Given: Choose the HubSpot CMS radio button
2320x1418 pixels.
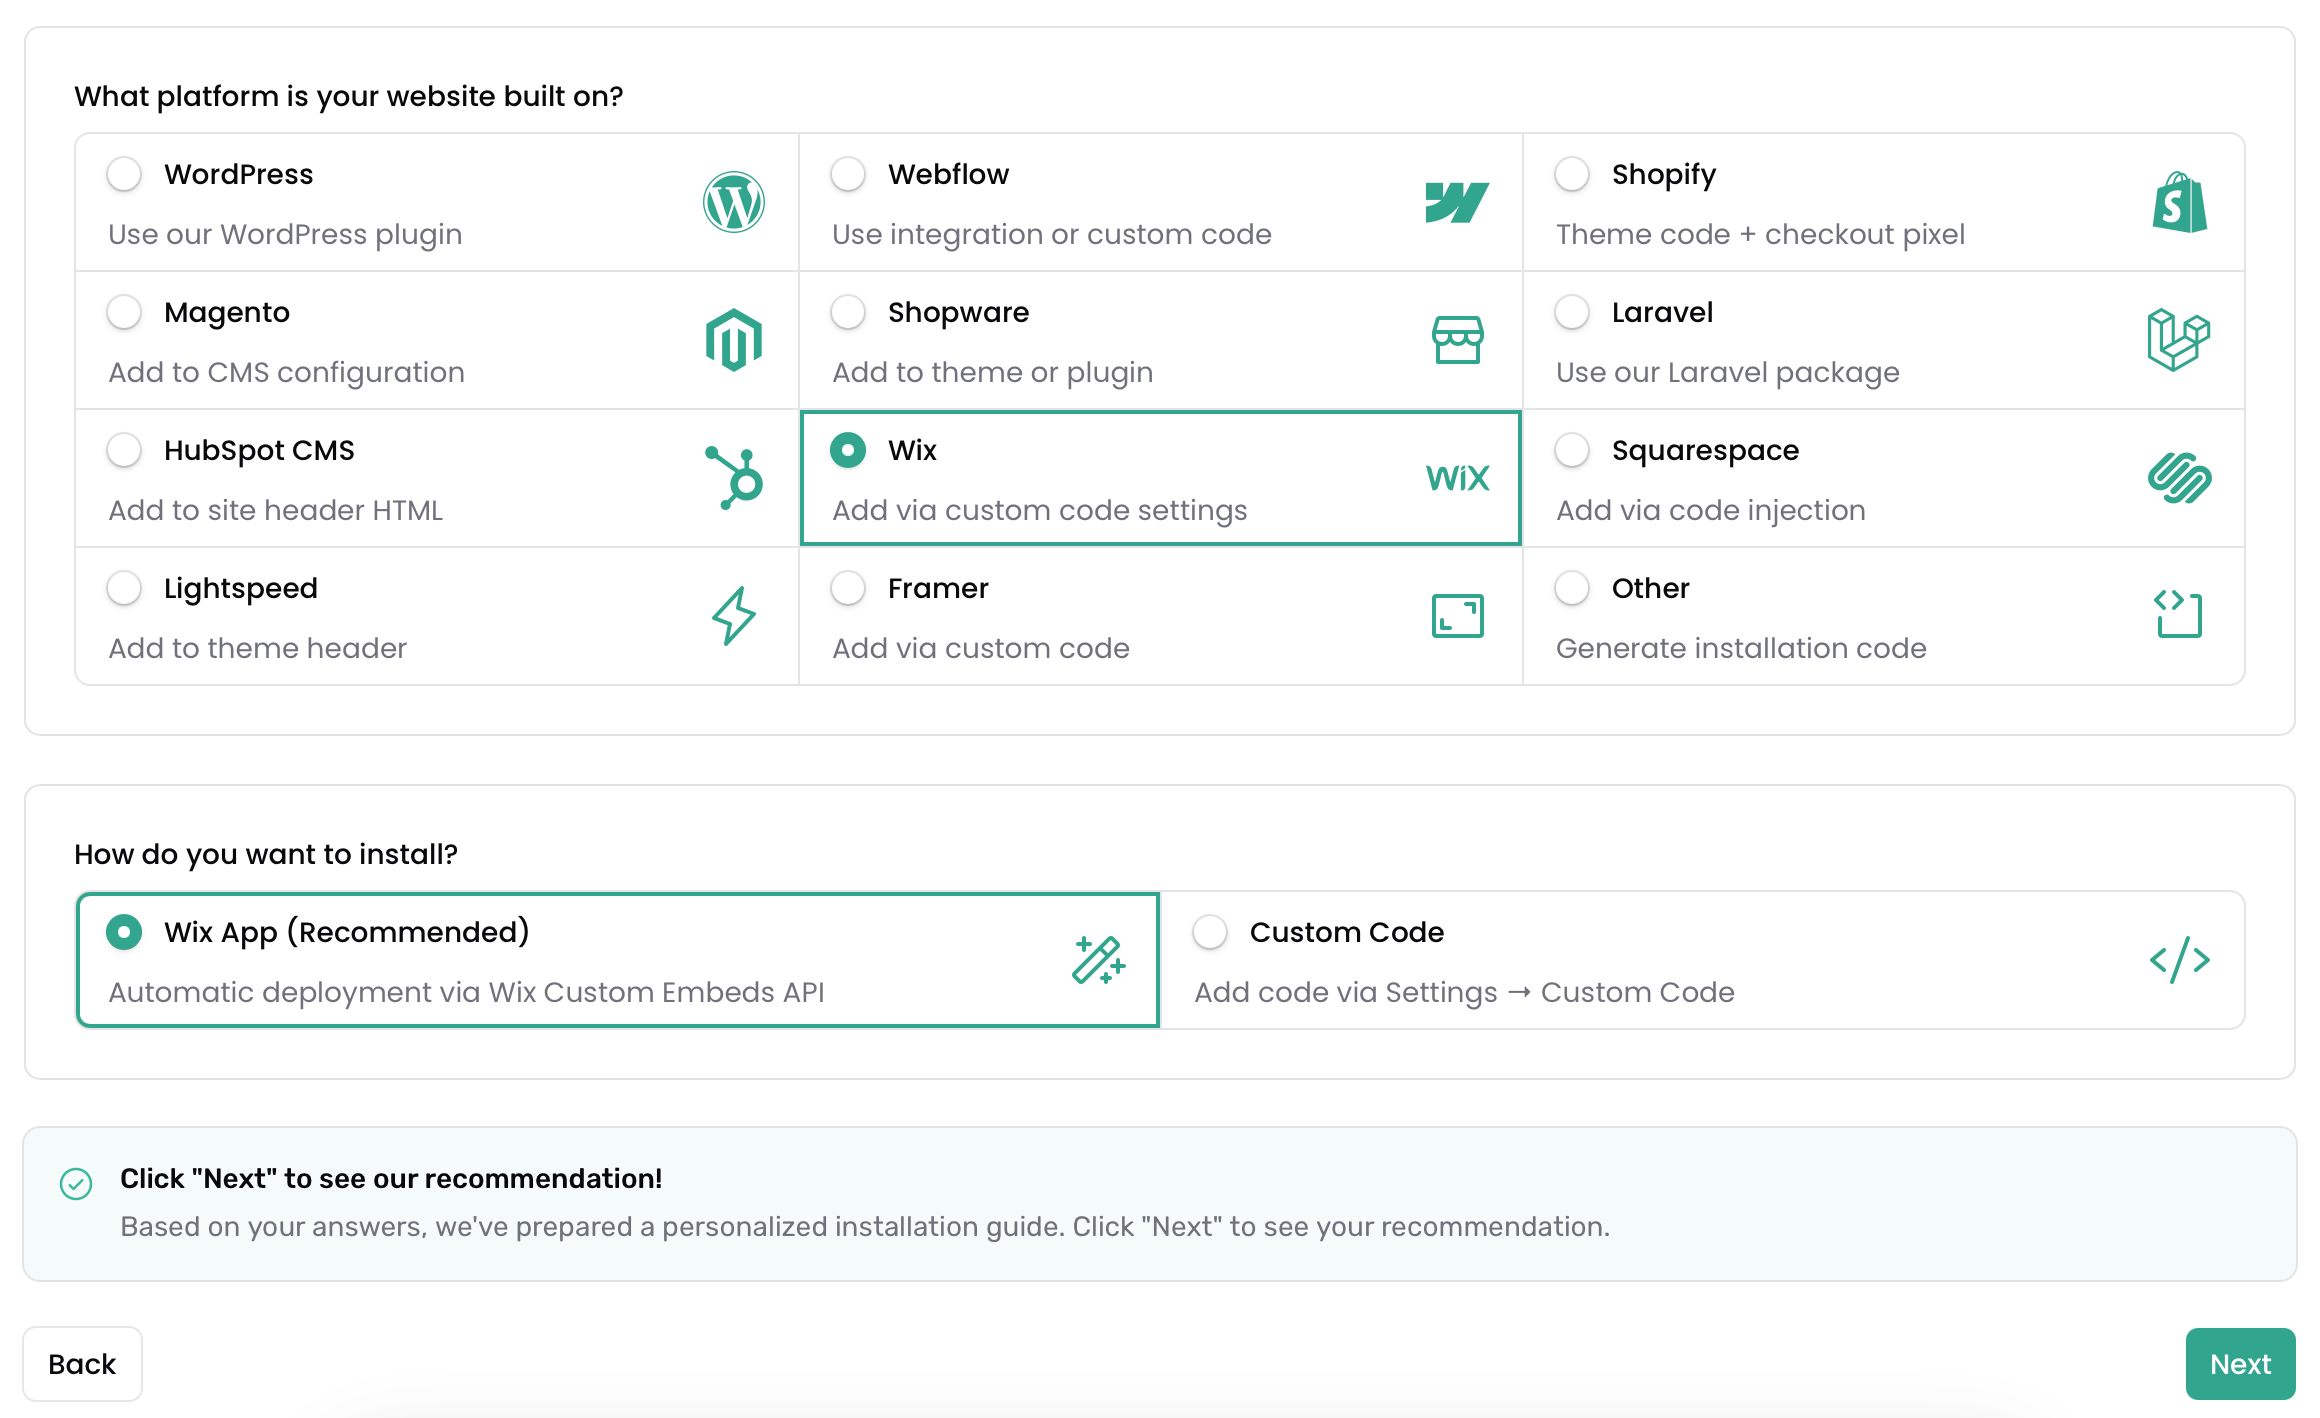Looking at the screenshot, I should coord(124,450).
